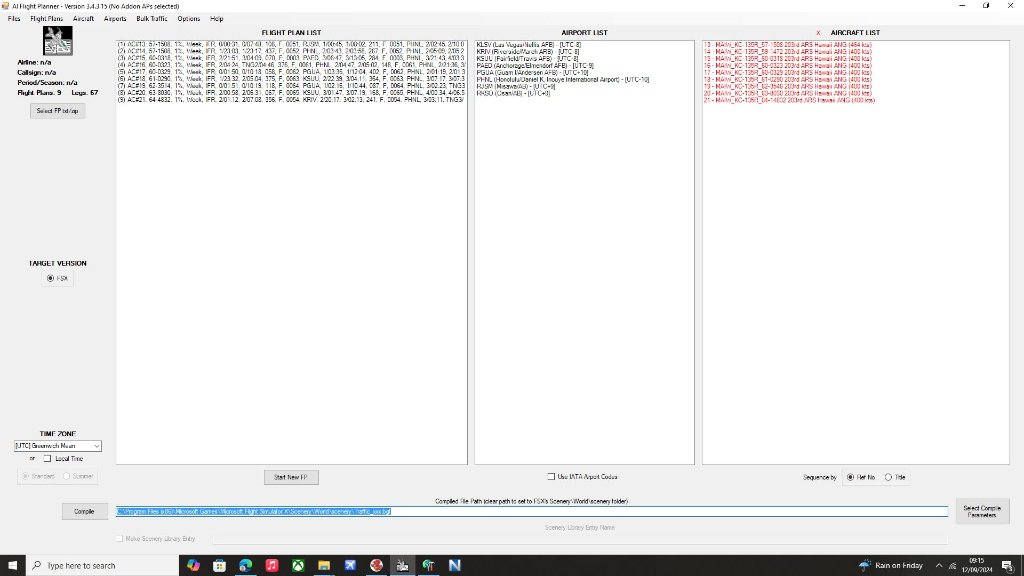1024x576 pixels.
Task: Click the Type here to search box
Action: (103, 566)
